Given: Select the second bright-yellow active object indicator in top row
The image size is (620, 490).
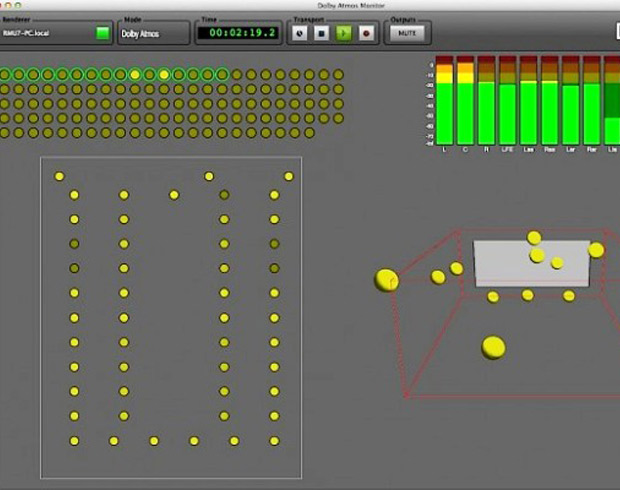Looking at the screenshot, I should [164, 74].
